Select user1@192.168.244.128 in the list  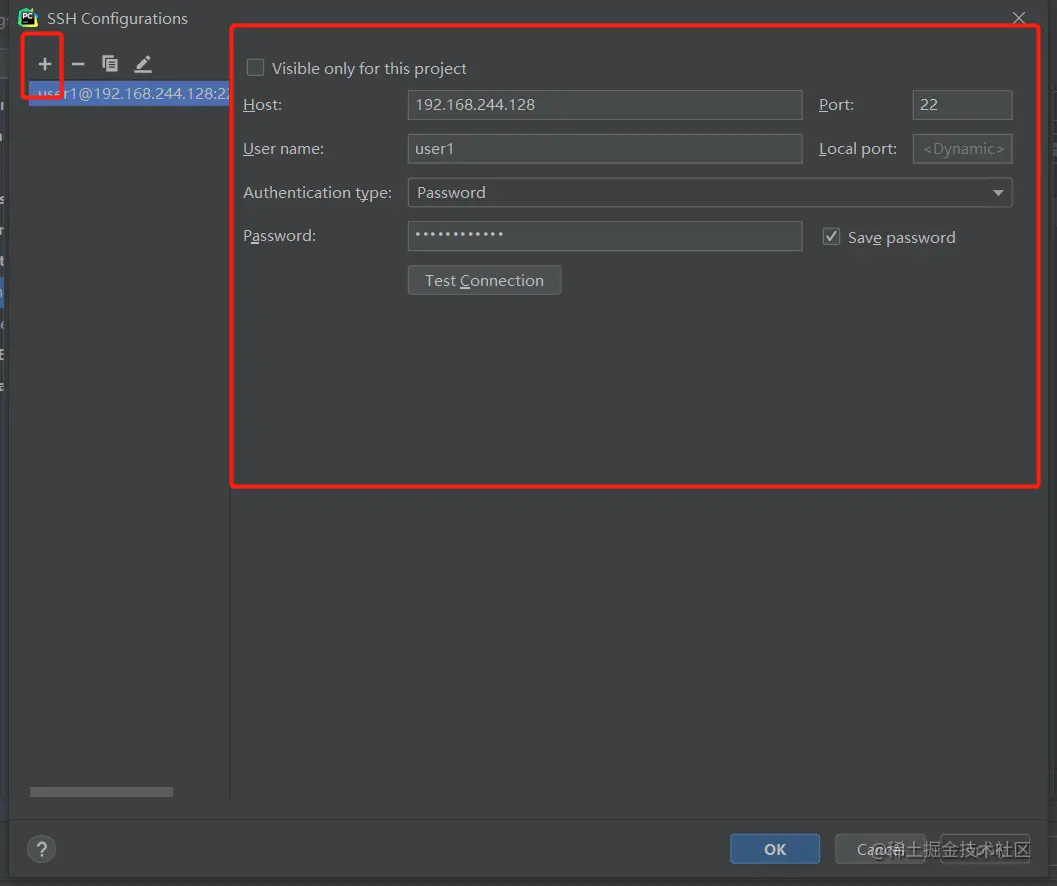(129, 94)
